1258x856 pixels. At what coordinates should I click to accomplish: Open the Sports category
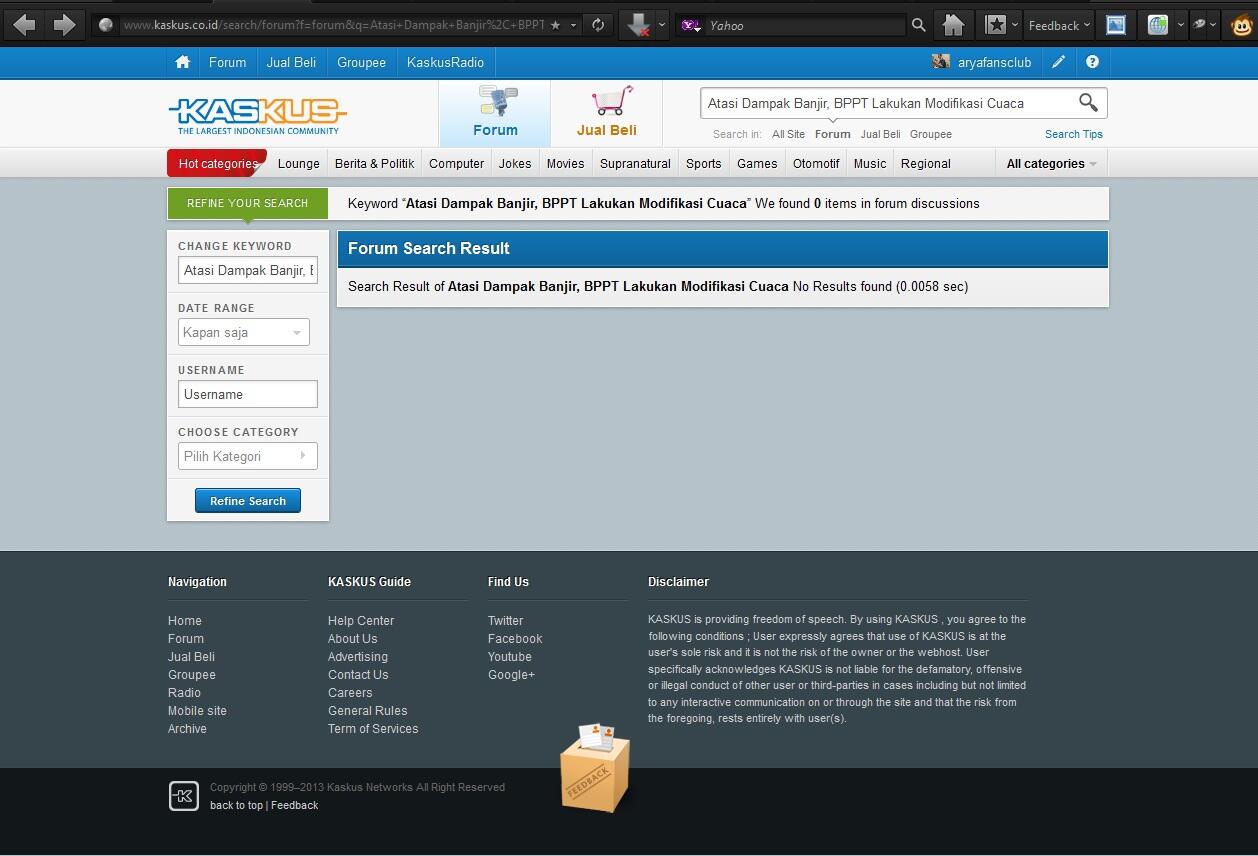pos(703,164)
